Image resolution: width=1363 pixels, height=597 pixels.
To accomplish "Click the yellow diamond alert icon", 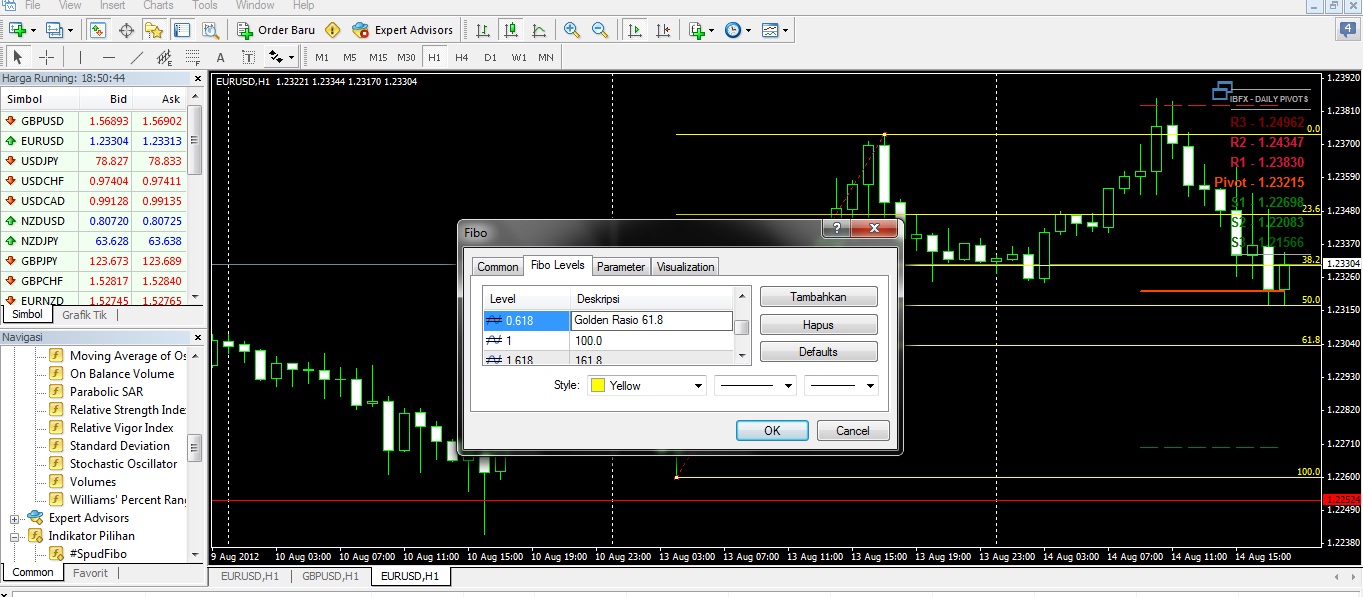I will click(x=332, y=30).
